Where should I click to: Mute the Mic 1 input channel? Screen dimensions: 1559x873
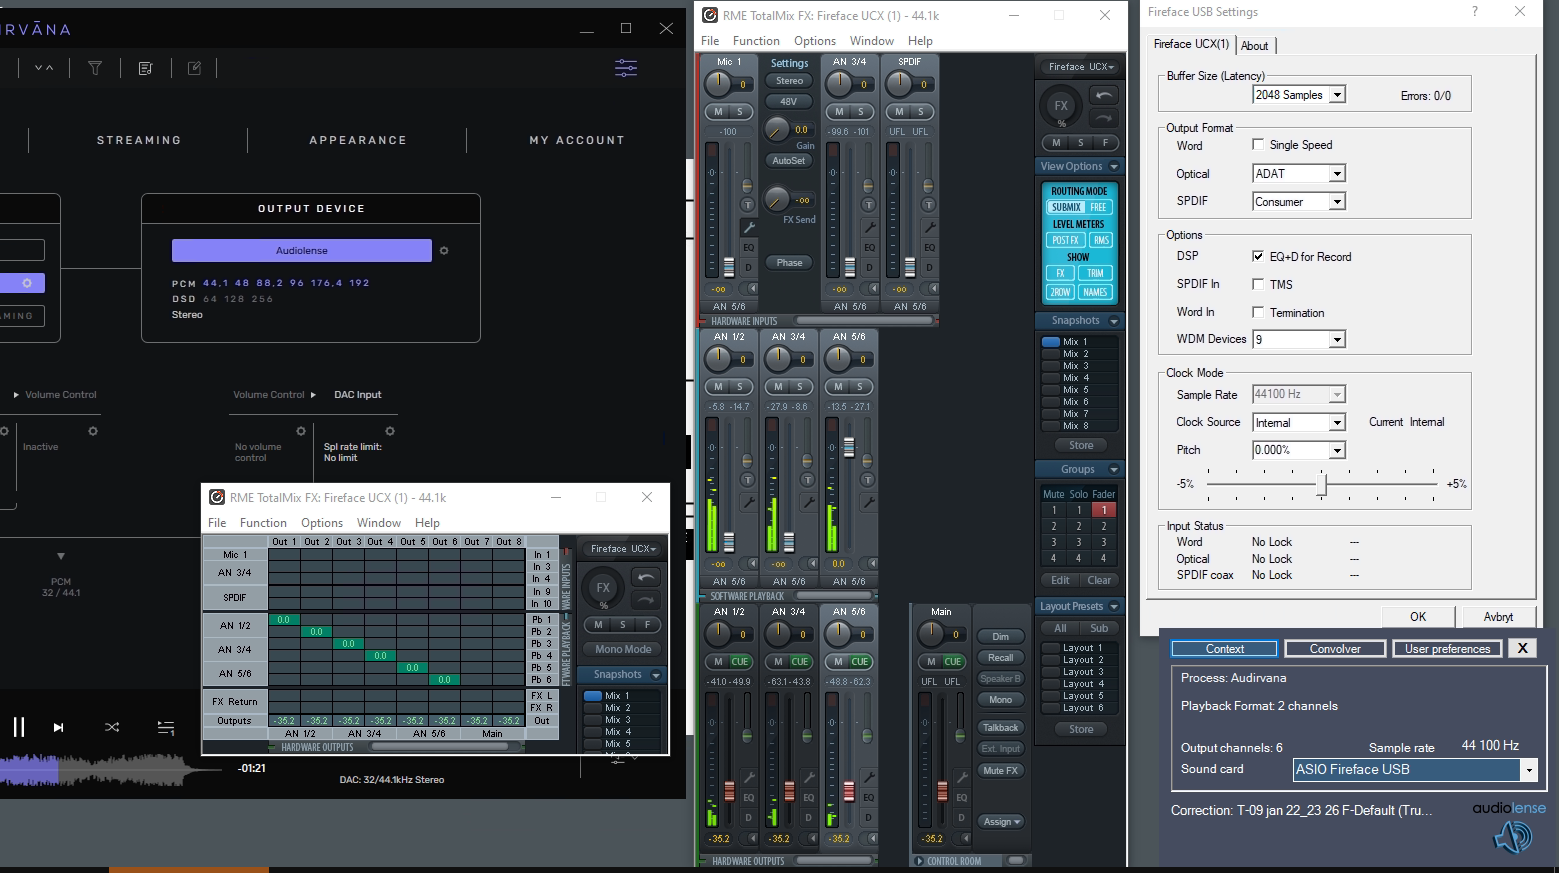(718, 112)
